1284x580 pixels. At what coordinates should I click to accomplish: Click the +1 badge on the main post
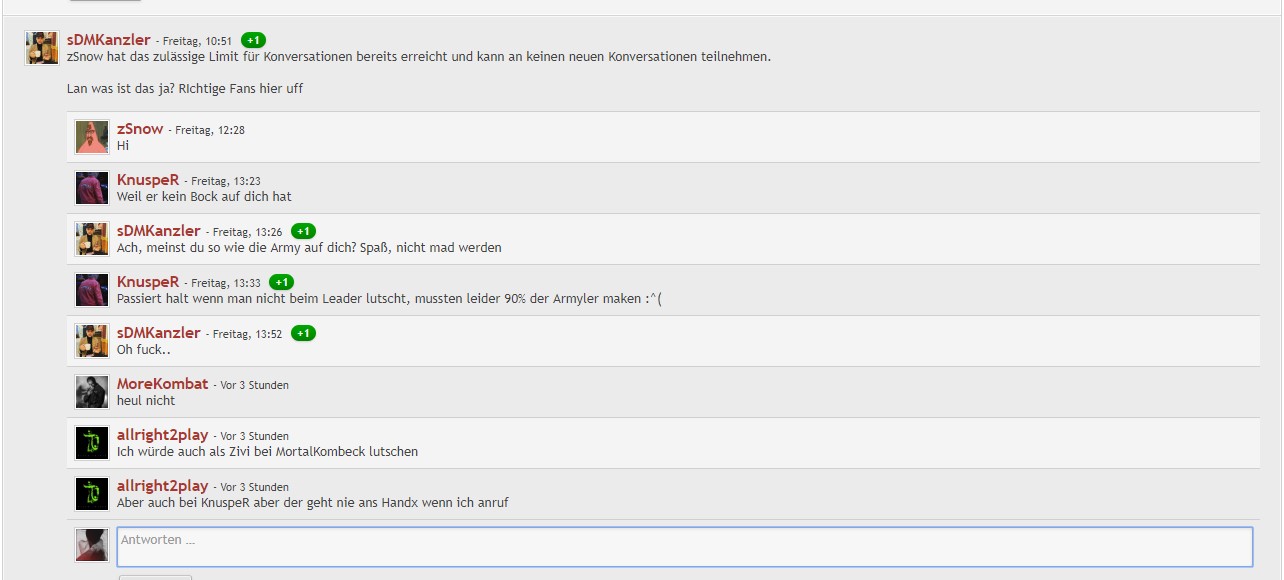(254, 40)
